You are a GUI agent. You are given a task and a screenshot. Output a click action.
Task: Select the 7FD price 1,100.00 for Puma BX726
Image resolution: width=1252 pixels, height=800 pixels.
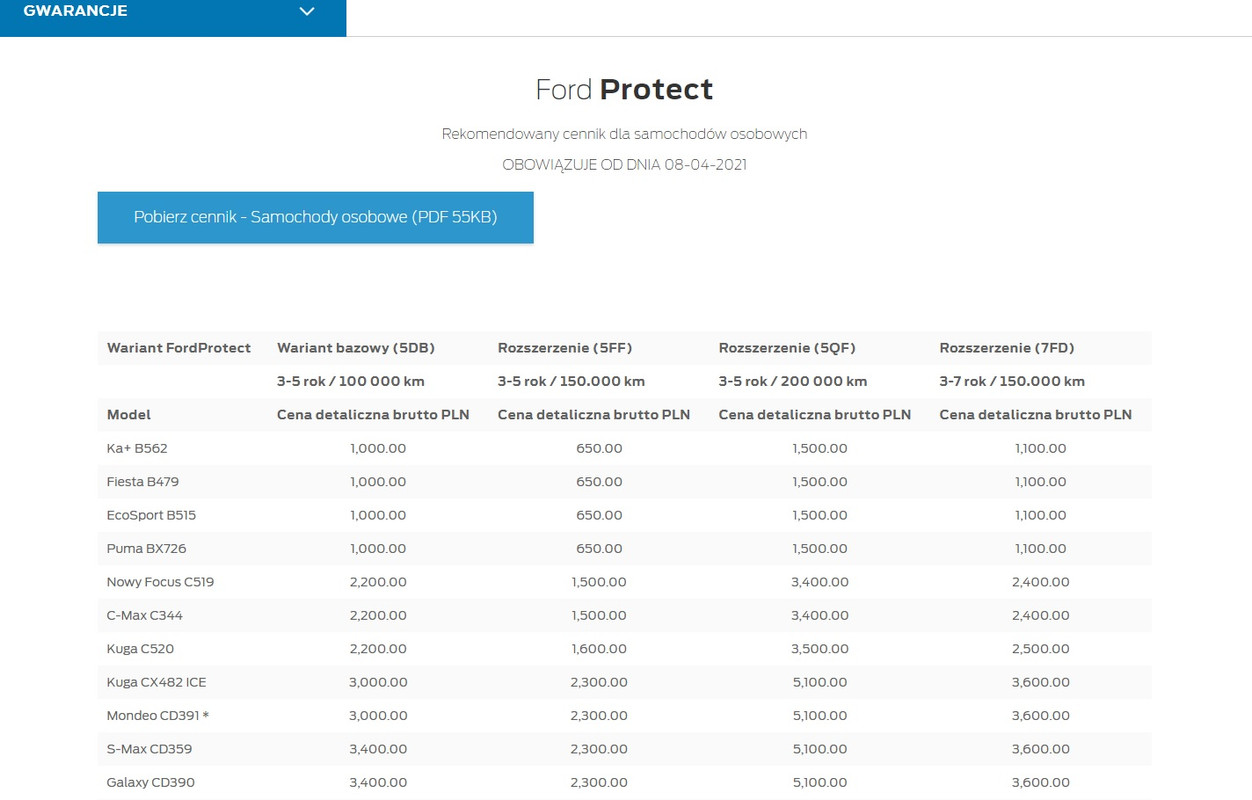[x=1041, y=548]
